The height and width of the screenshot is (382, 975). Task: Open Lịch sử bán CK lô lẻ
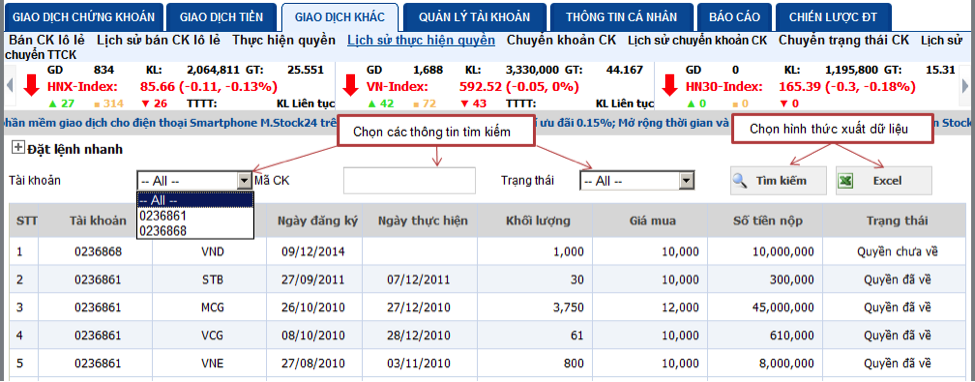159,40
